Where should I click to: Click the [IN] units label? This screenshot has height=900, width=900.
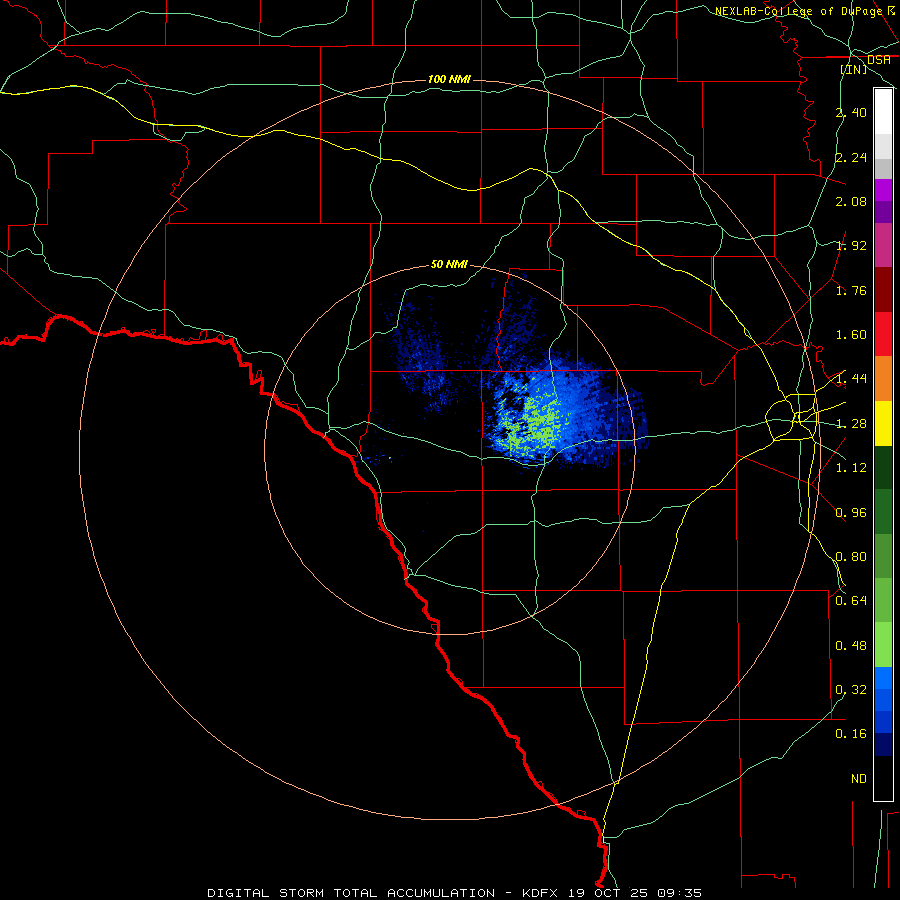pos(854,69)
